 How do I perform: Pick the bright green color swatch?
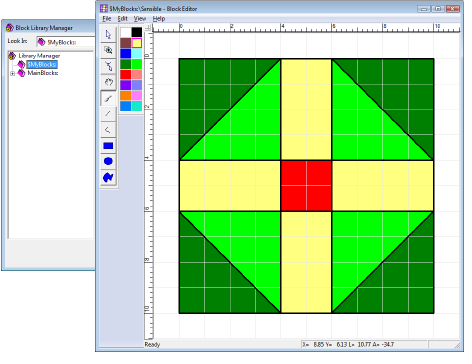(137, 64)
